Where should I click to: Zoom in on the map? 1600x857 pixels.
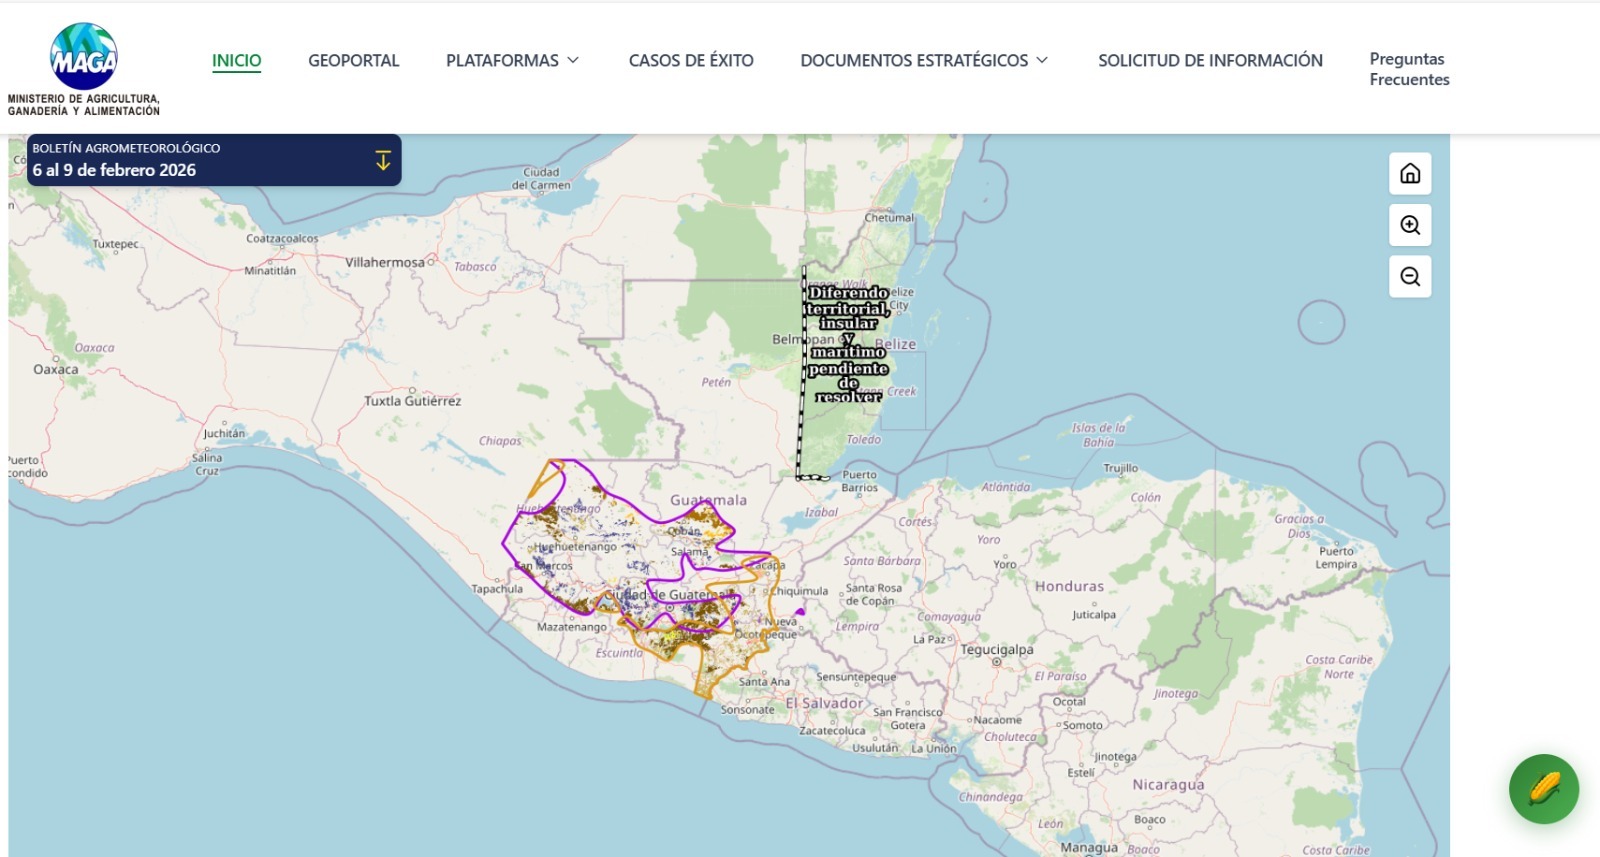pos(1410,225)
